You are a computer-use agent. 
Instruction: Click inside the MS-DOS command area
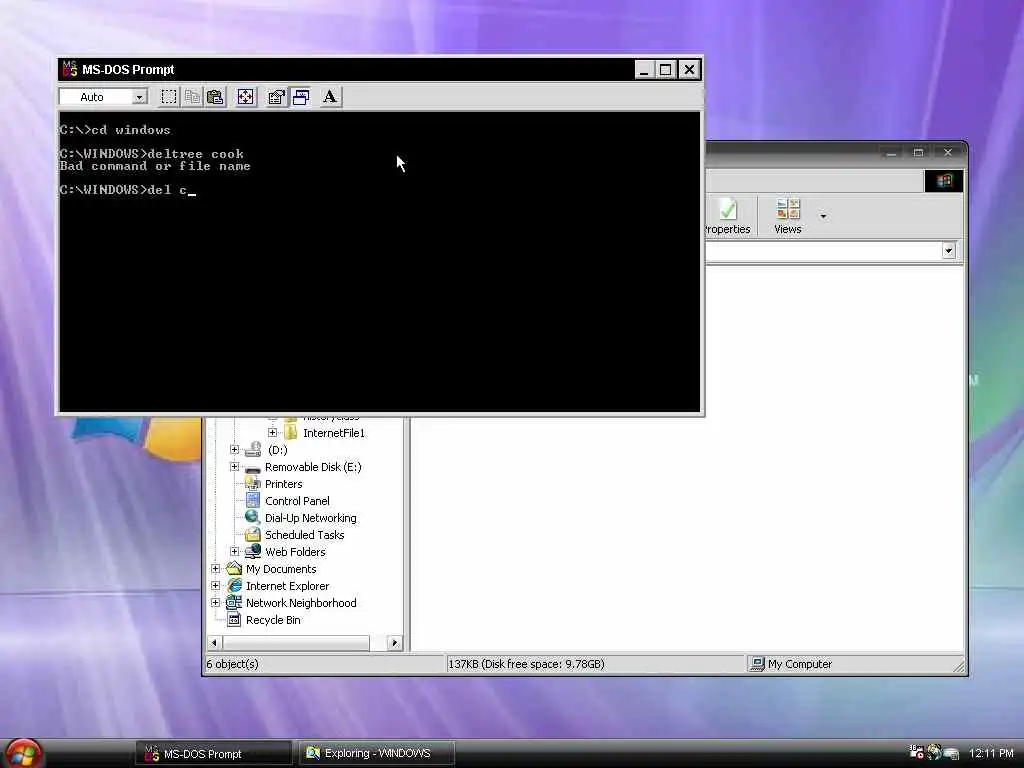(x=379, y=262)
